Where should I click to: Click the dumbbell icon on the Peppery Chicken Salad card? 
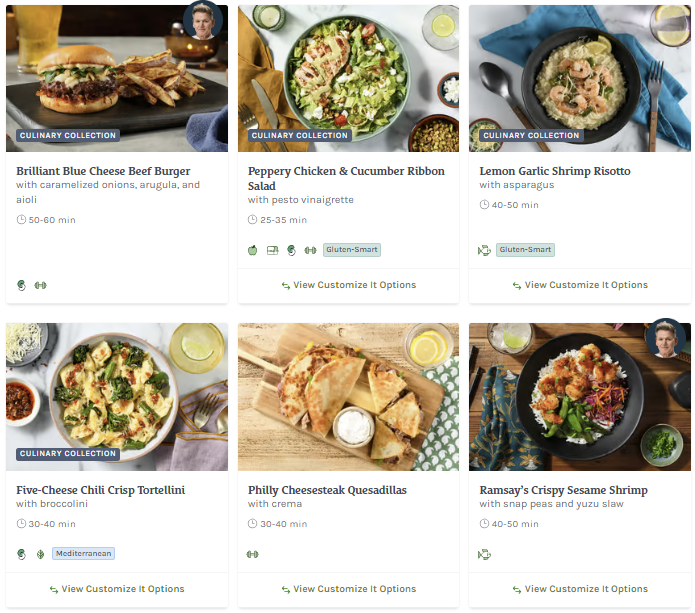(x=310, y=250)
